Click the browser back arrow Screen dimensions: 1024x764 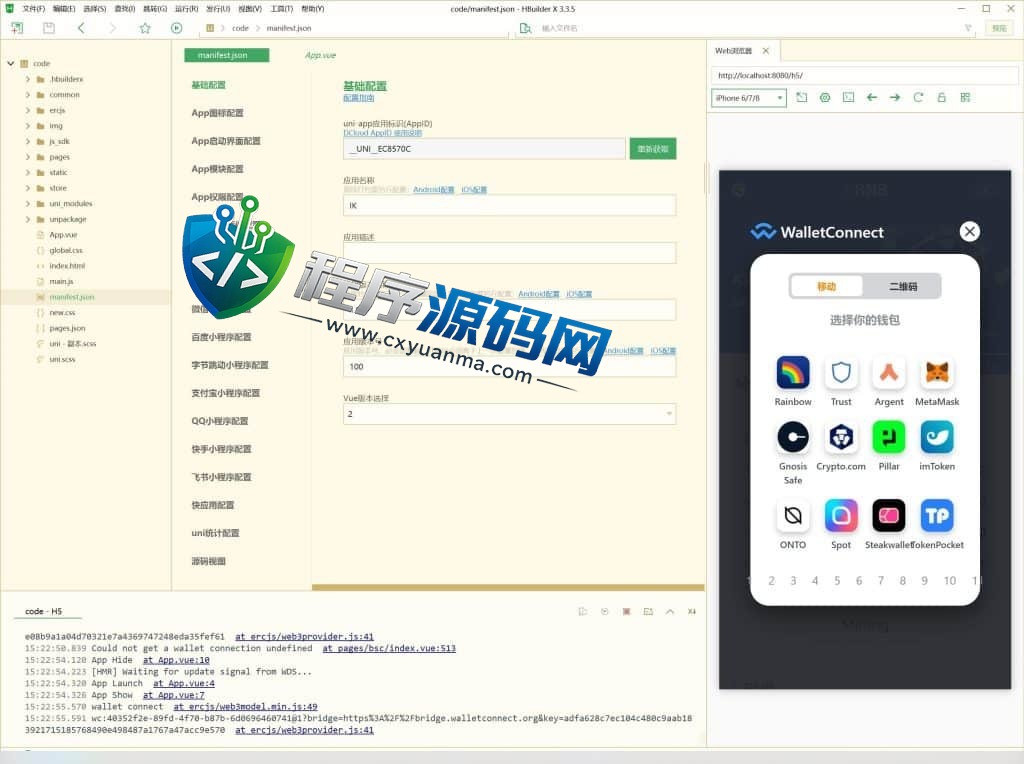(x=872, y=97)
